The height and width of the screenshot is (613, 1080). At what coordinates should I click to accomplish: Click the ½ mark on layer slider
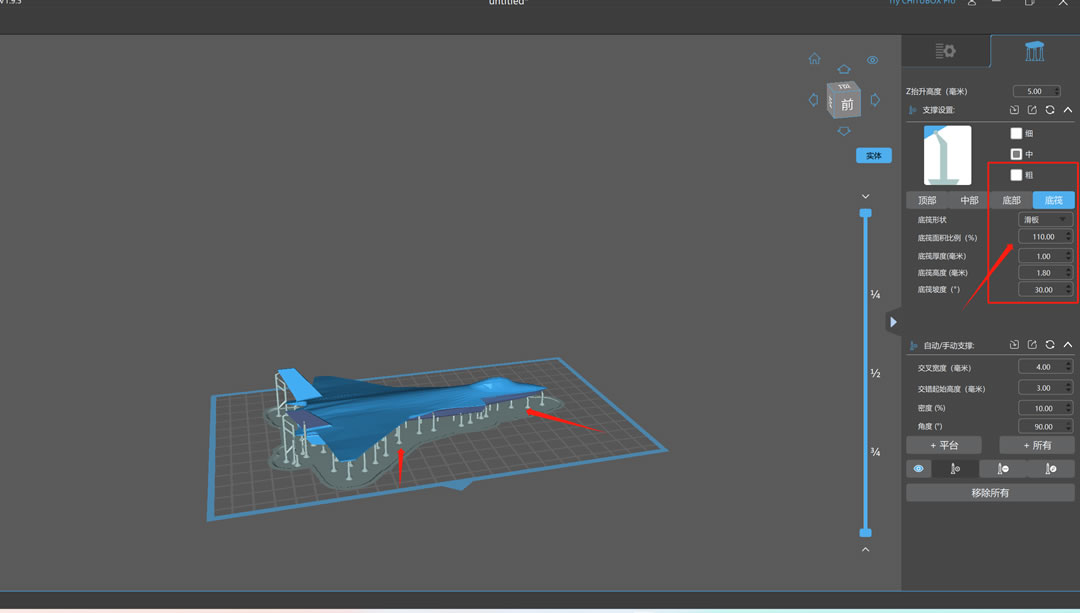[875, 373]
